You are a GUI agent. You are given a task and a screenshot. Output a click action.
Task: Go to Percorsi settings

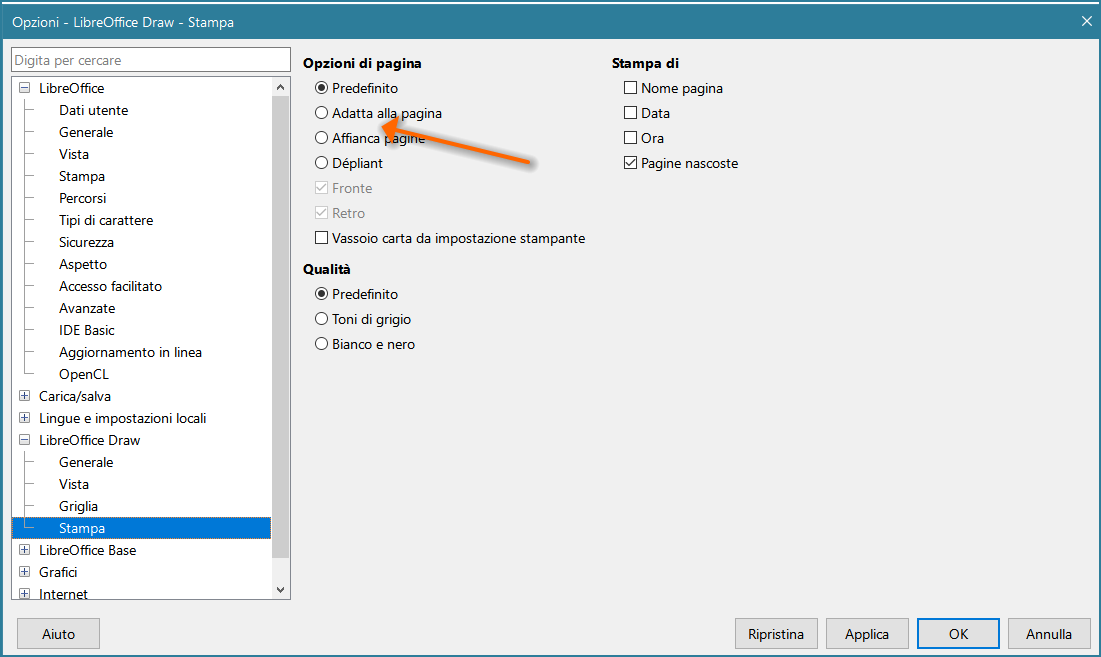pyautogui.click(x=82, y=198)
